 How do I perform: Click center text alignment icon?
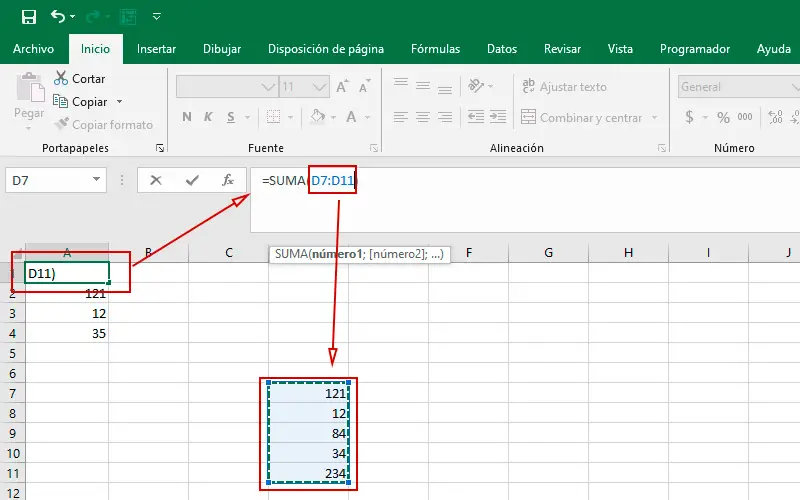(423, 117)
